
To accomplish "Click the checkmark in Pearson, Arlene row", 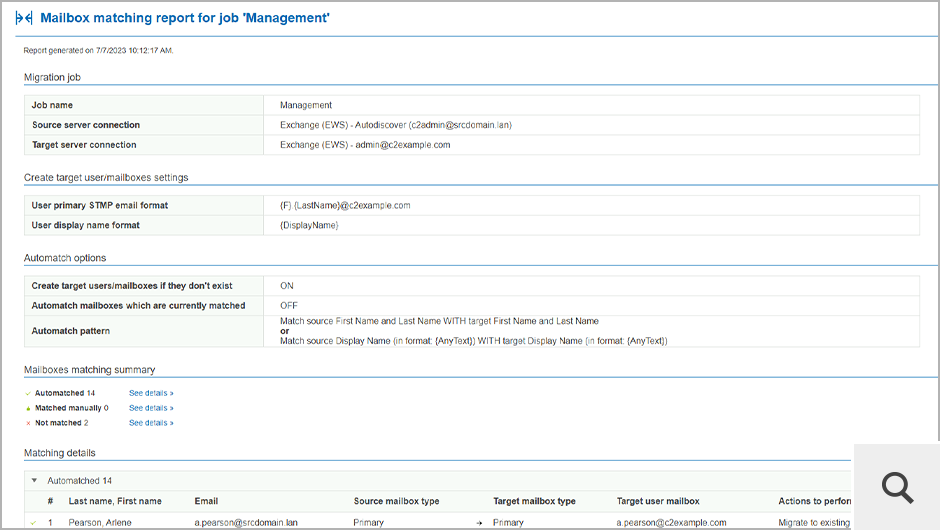I will click(33, 523).
